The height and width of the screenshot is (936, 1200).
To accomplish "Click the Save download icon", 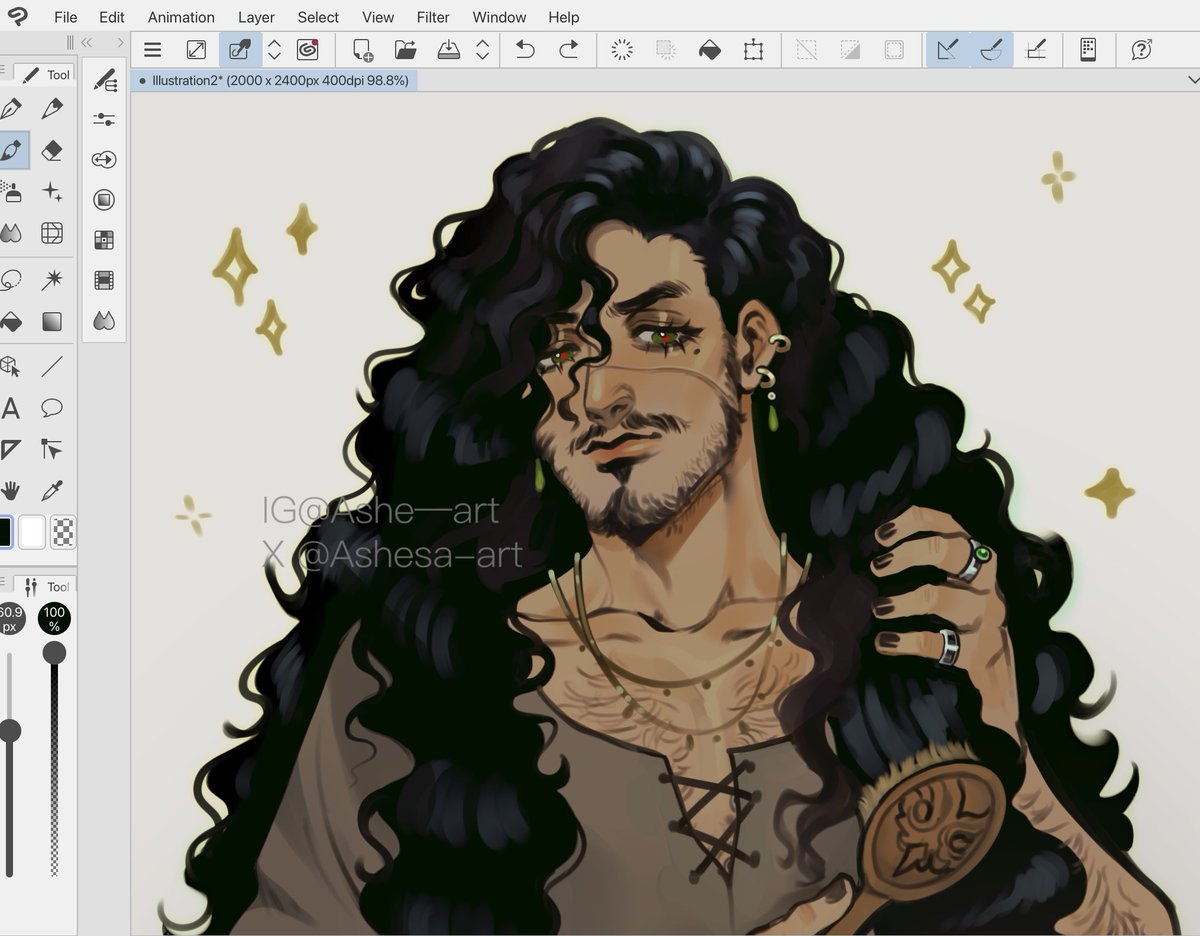I will (449, 50).
